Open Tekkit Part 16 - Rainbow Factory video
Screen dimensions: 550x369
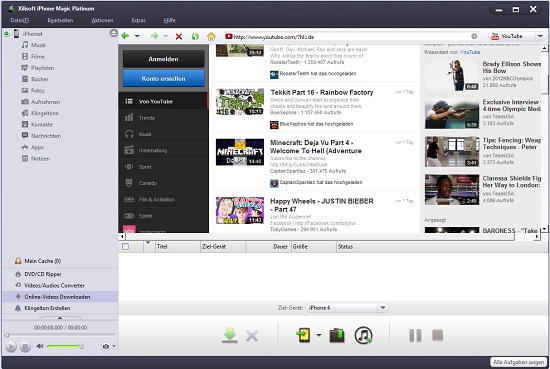[322, 92]
